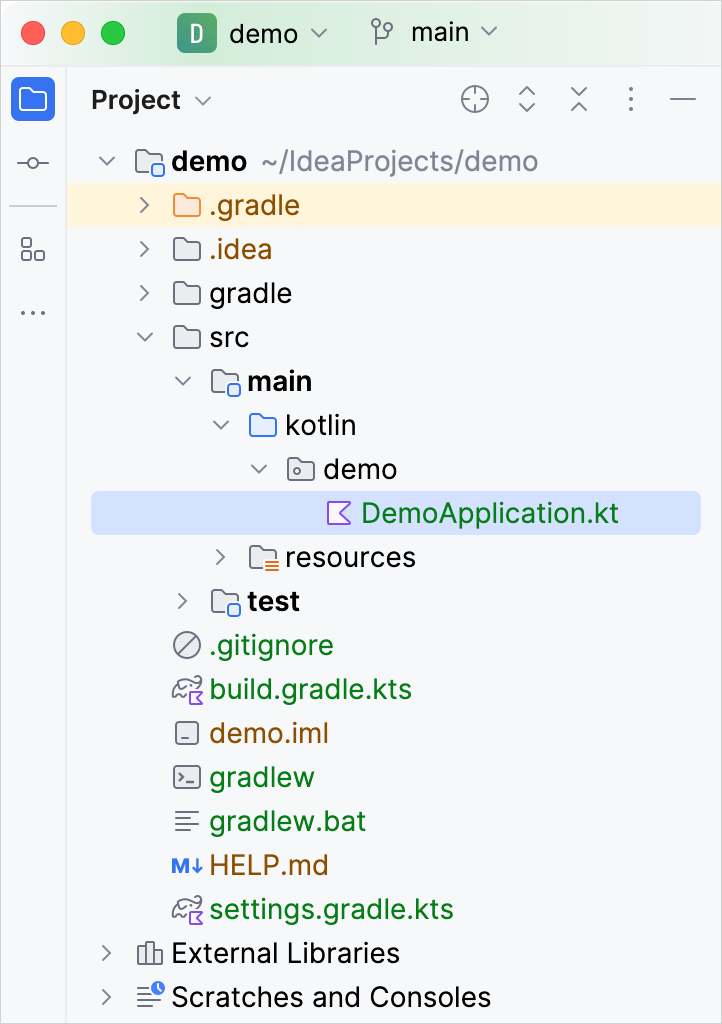
Task: Open Project view options kebab menu
Action: click(631, 99)
